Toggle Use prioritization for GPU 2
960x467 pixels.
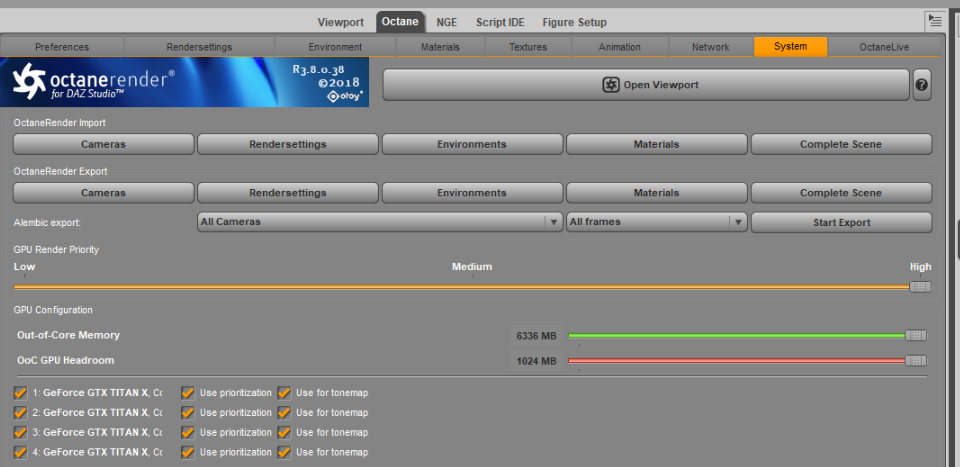click(x=188, y=413)
